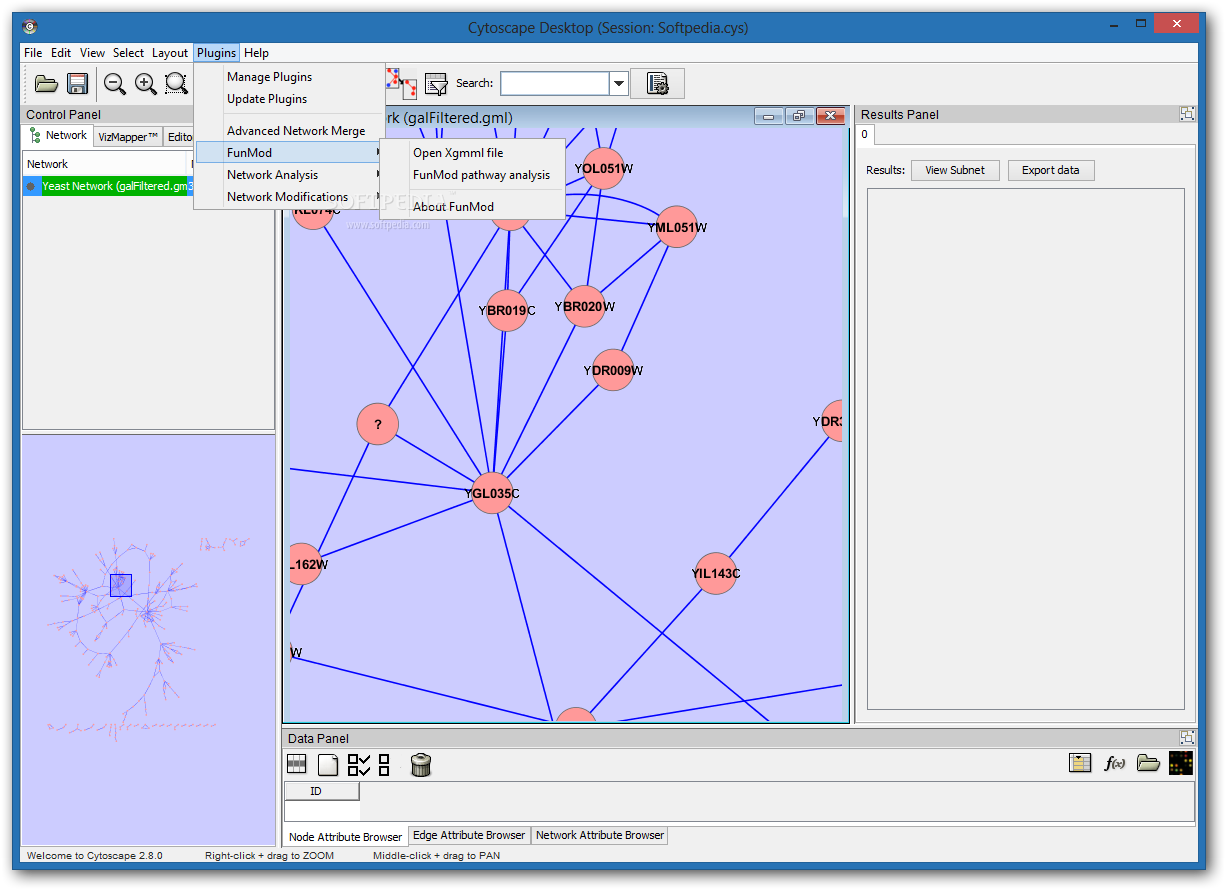
Task: Zoom to selected region magnifier icon
Action: [x=177, y=84]
